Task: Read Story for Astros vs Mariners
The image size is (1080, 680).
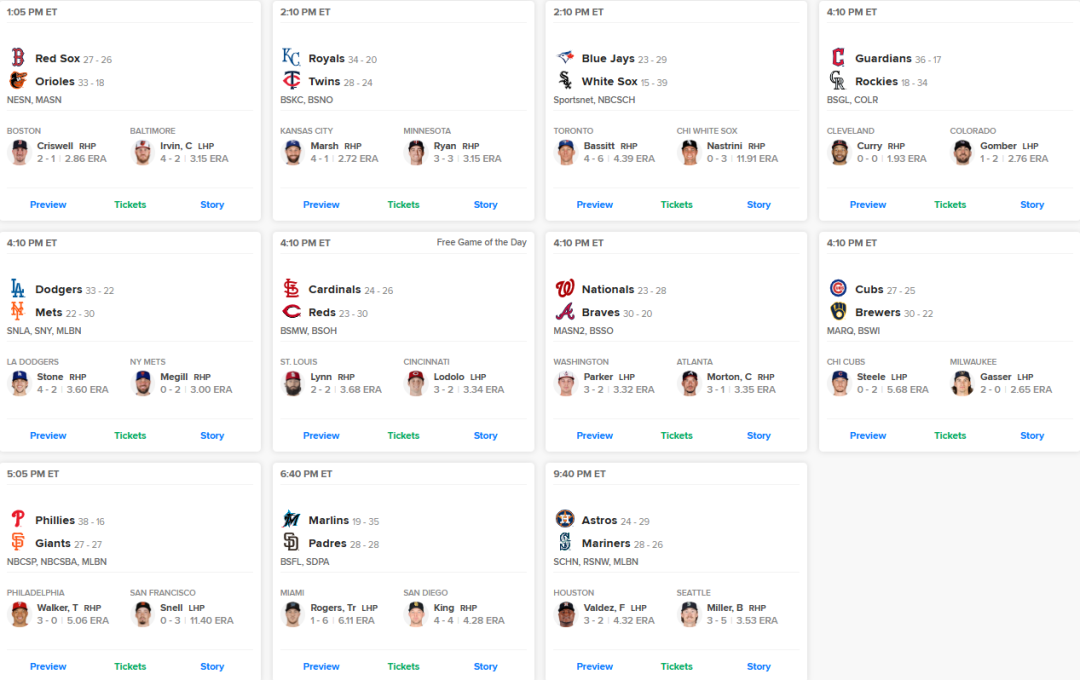Action: pos(758,666)
